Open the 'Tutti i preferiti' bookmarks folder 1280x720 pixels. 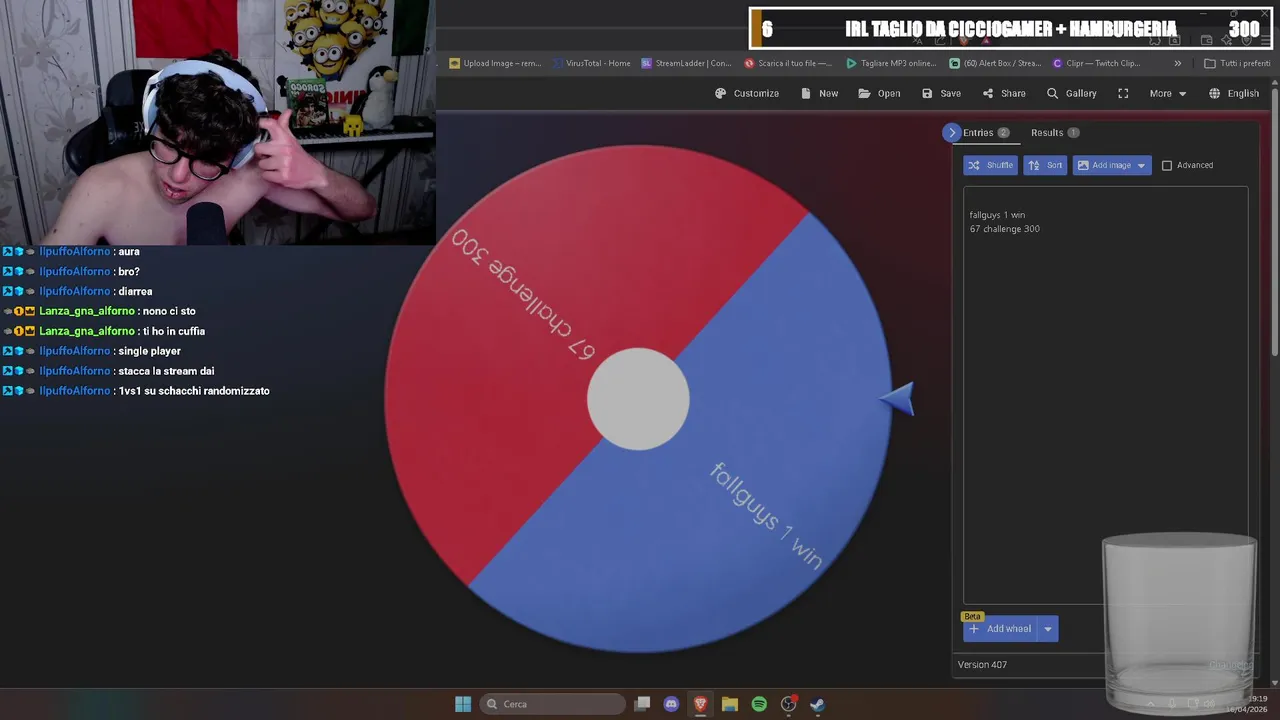(x=1237, y=63)
